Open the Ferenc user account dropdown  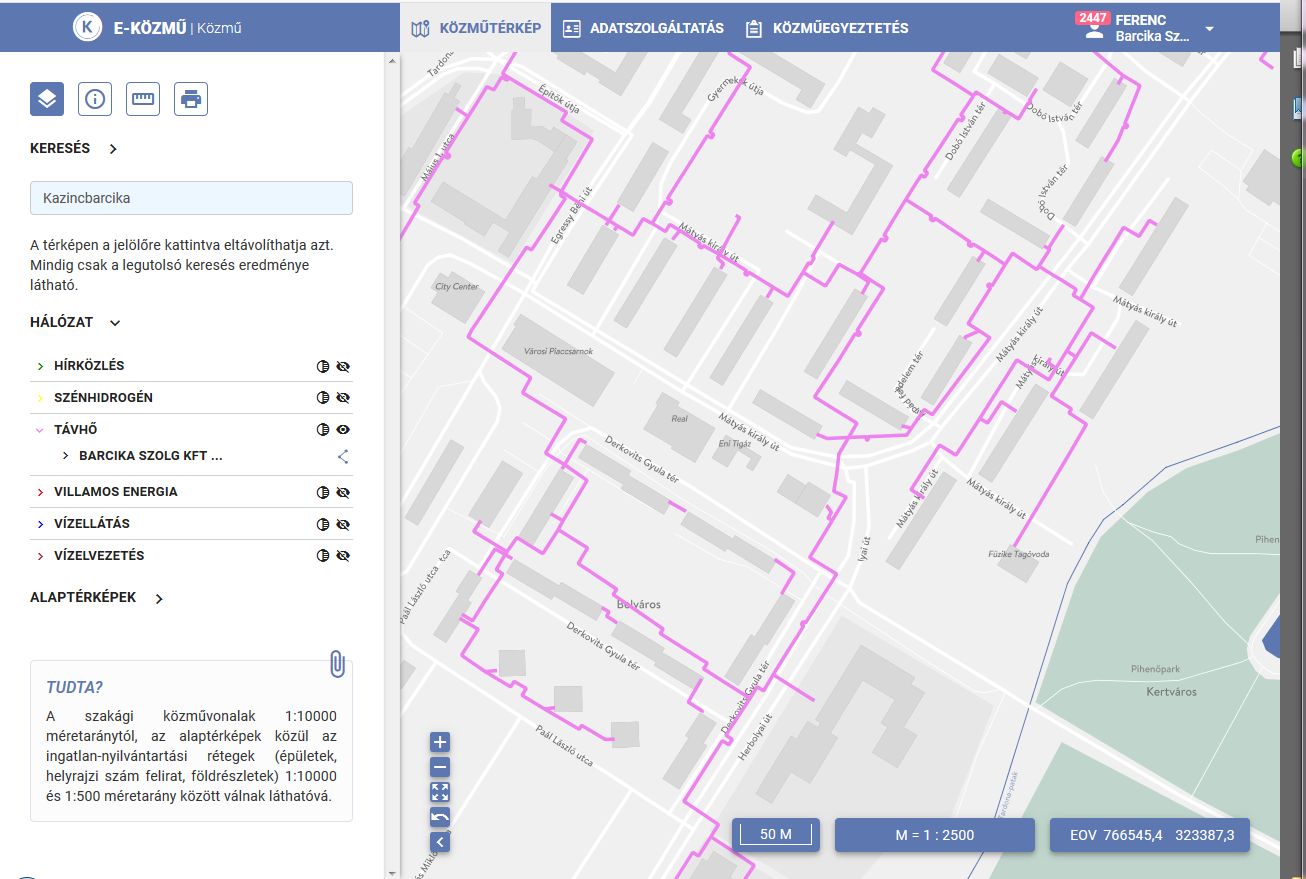1209,29
